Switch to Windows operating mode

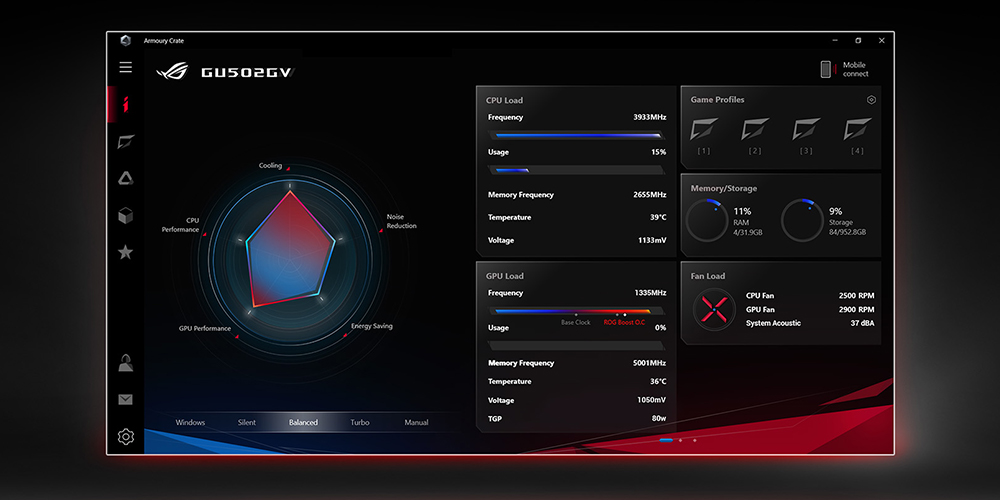[x=190, y=422]
